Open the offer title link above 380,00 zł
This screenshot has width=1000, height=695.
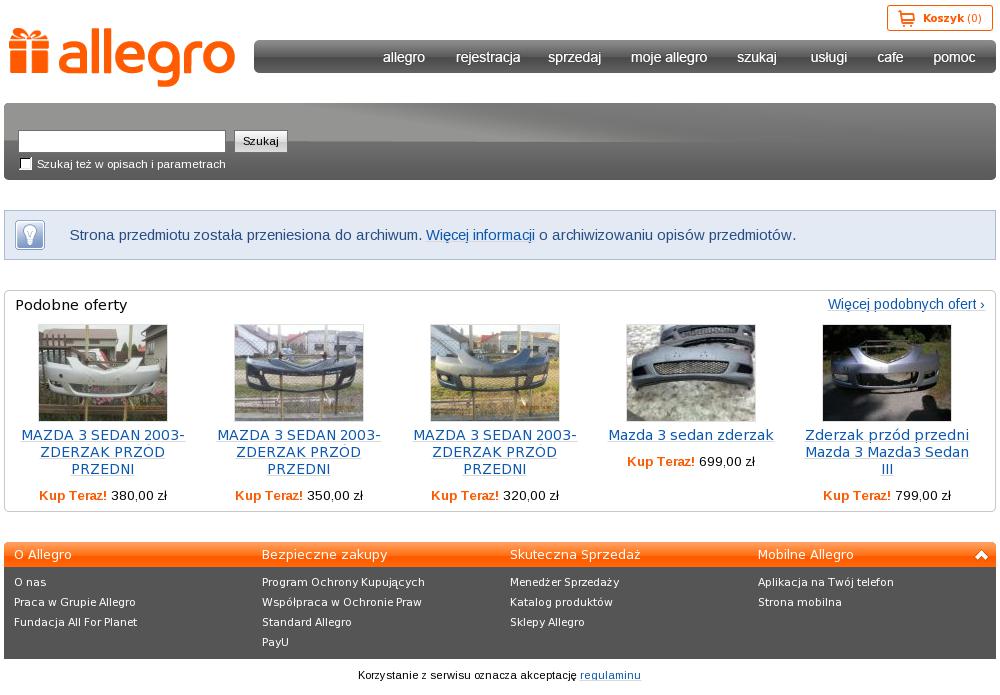[103, 452]
